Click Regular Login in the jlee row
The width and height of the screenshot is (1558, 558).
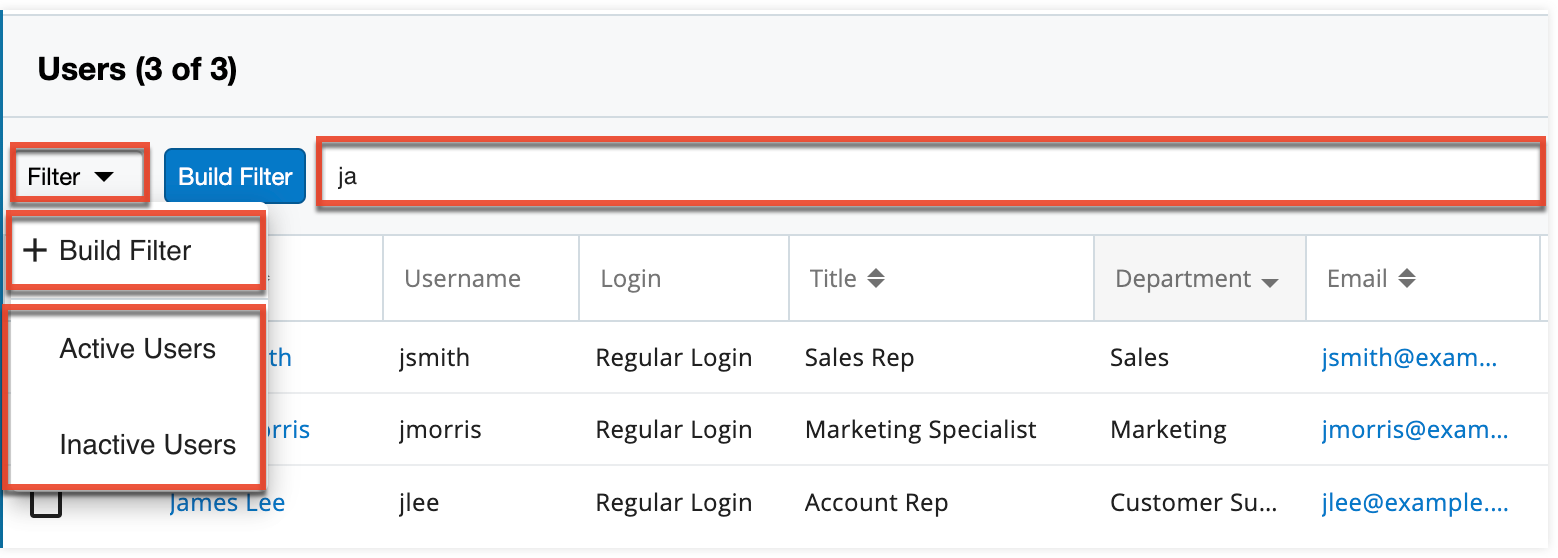[x=673, y=503]
